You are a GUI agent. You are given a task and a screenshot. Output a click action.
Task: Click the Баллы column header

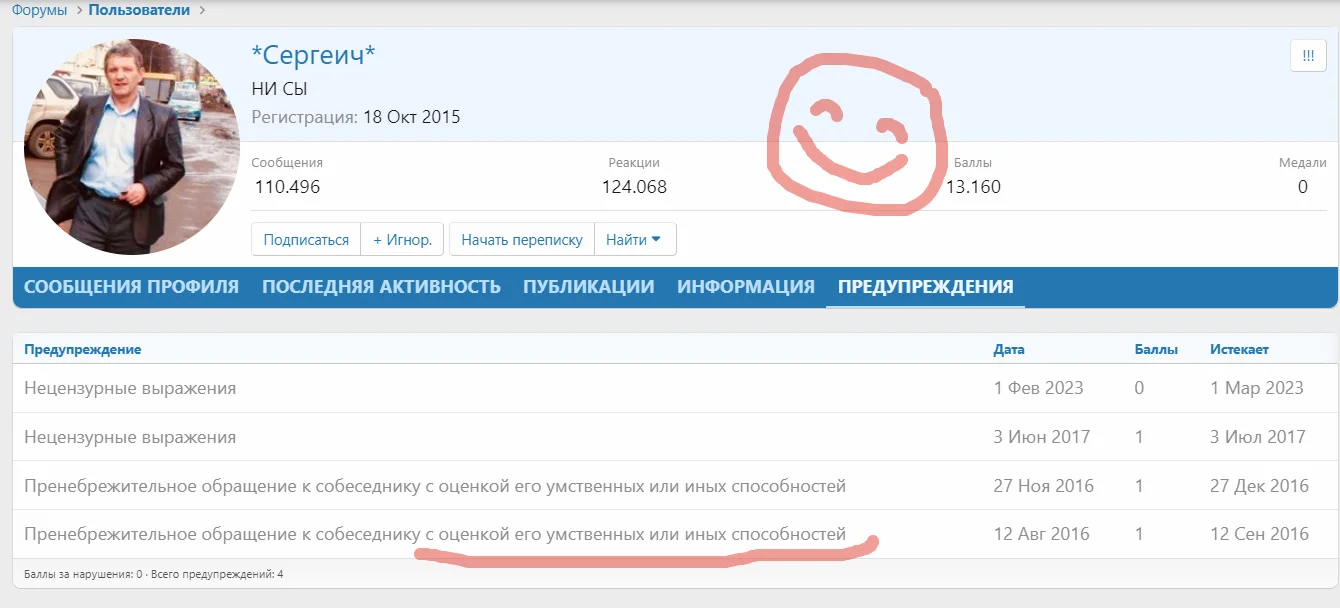(1156, 349)
